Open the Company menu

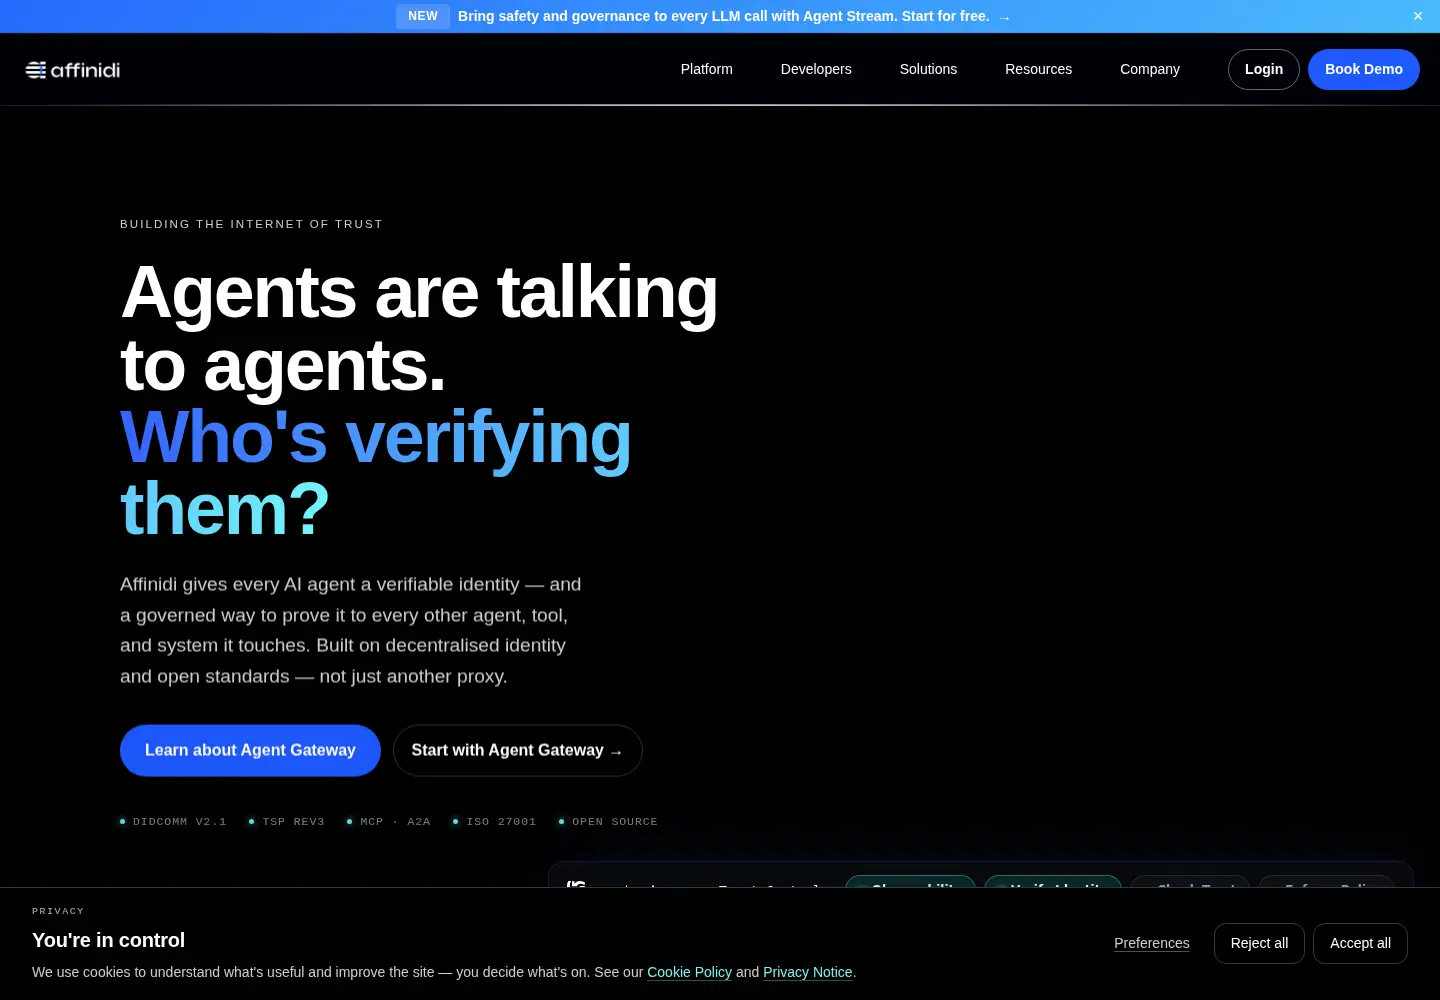click(x=1150, y=69)
